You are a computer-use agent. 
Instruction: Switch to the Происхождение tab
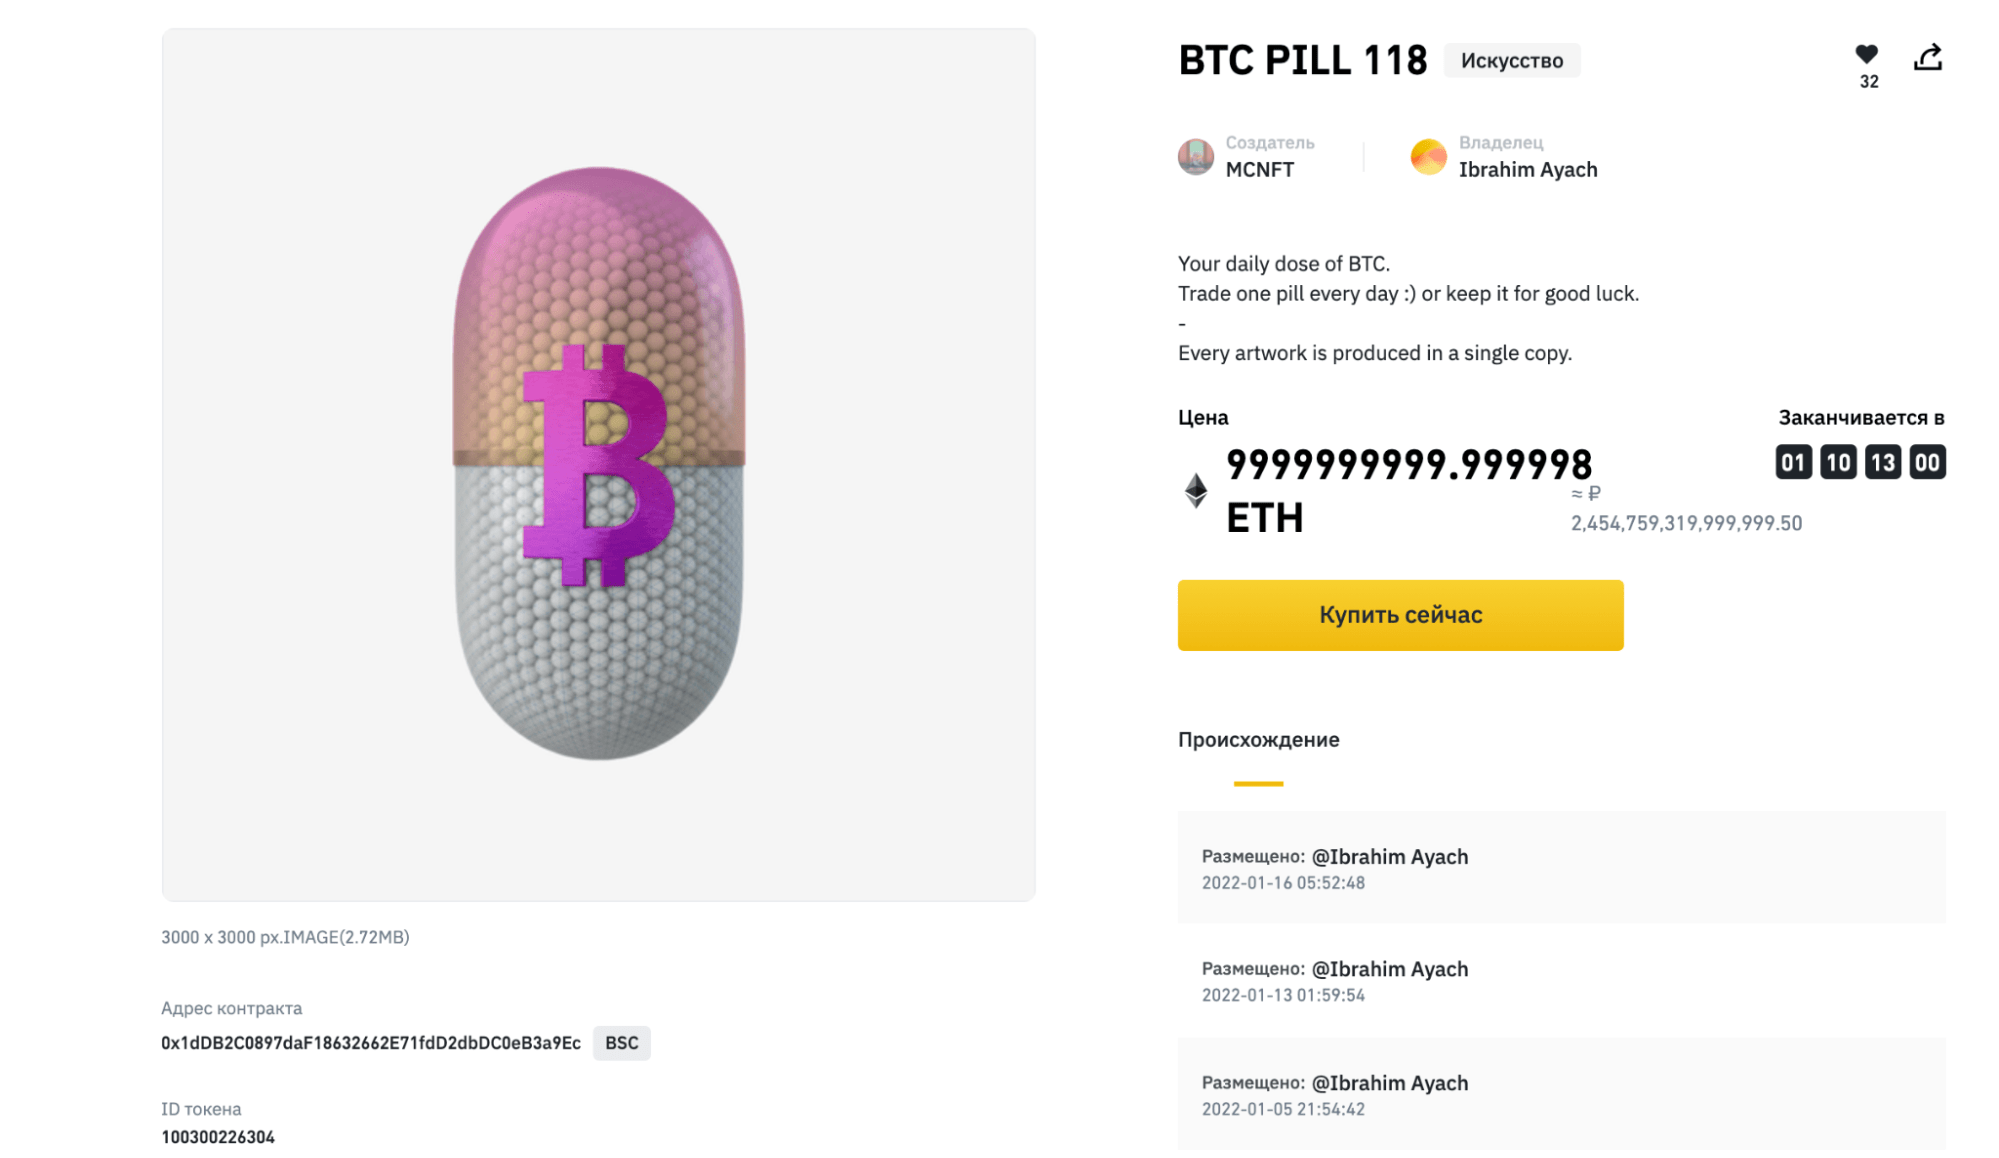(x=1257, y=740)
